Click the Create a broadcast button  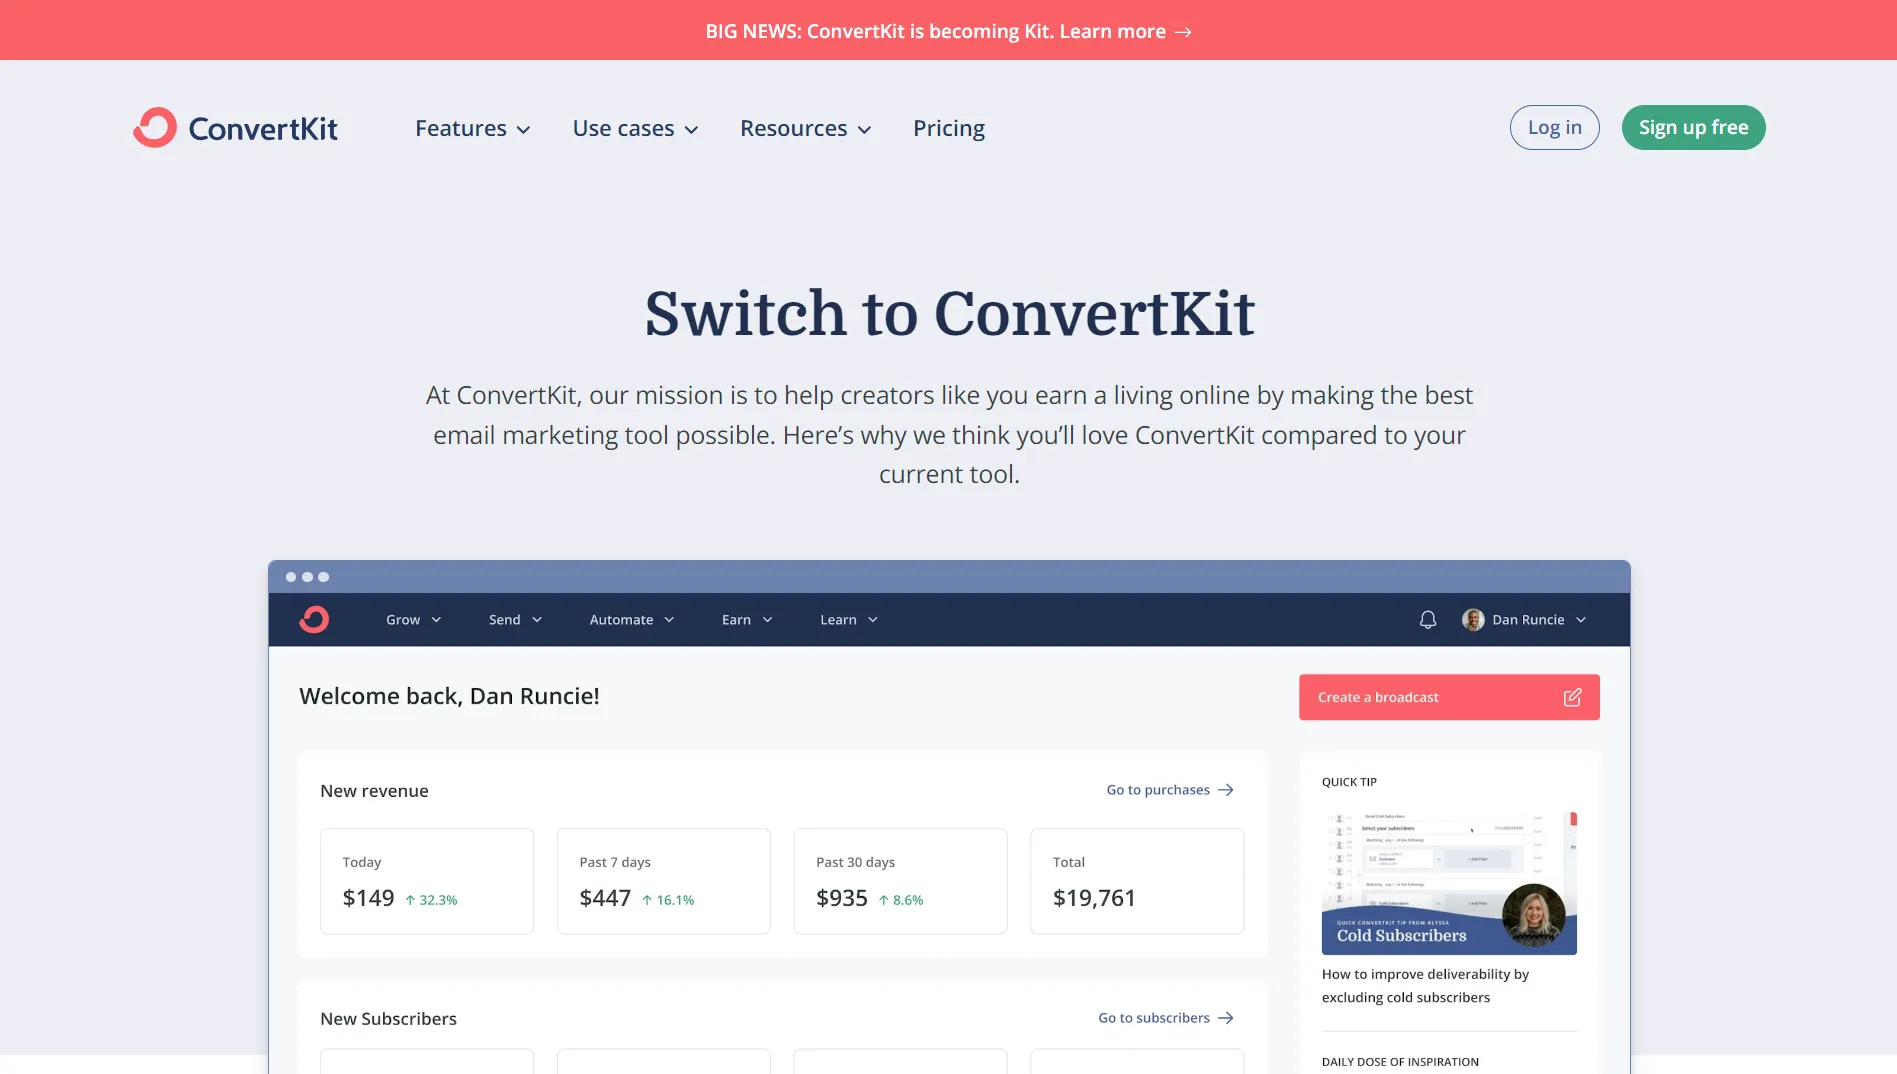click(1449, 697)
